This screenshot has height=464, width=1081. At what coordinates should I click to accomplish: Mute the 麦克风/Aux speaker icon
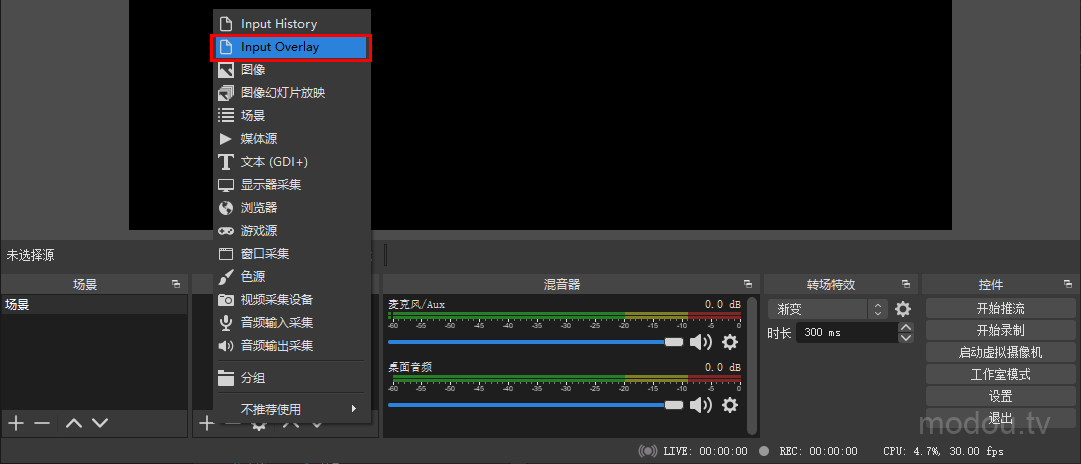click(x=701, y=342)
